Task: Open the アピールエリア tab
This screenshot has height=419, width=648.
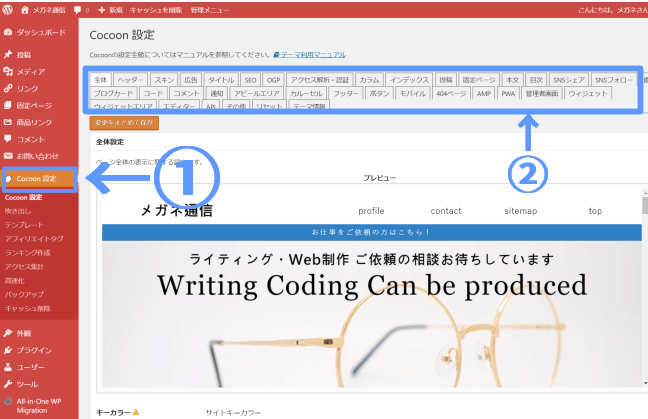Action: [257, 93]
